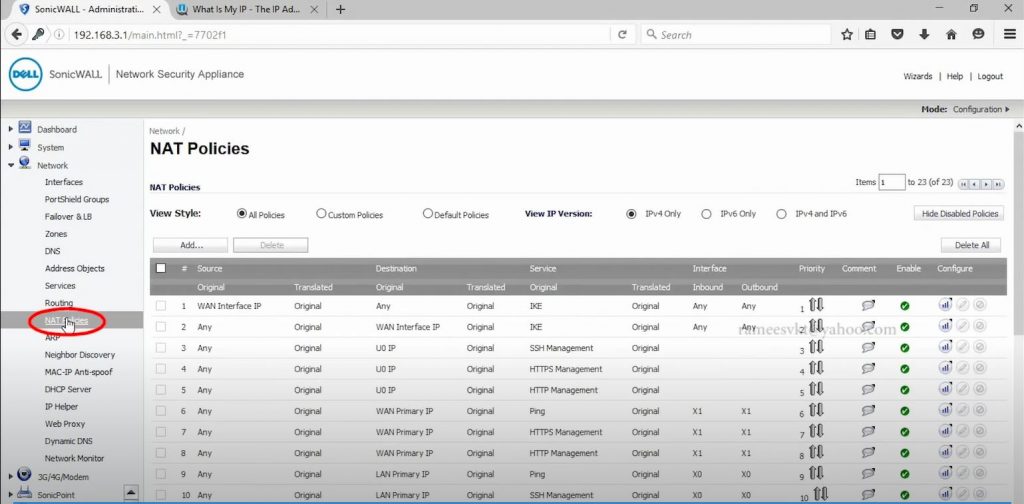
Task: View comment bubble for policy 4
Action: click(868, 369)
